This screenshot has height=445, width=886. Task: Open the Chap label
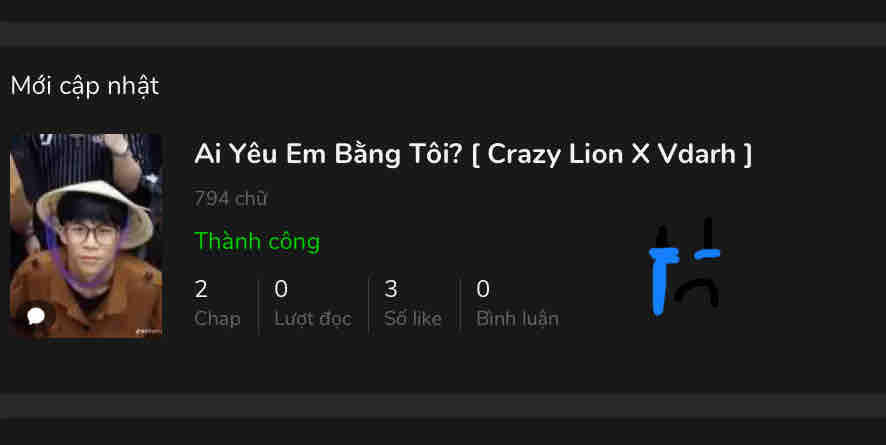[x=218, y=319]
